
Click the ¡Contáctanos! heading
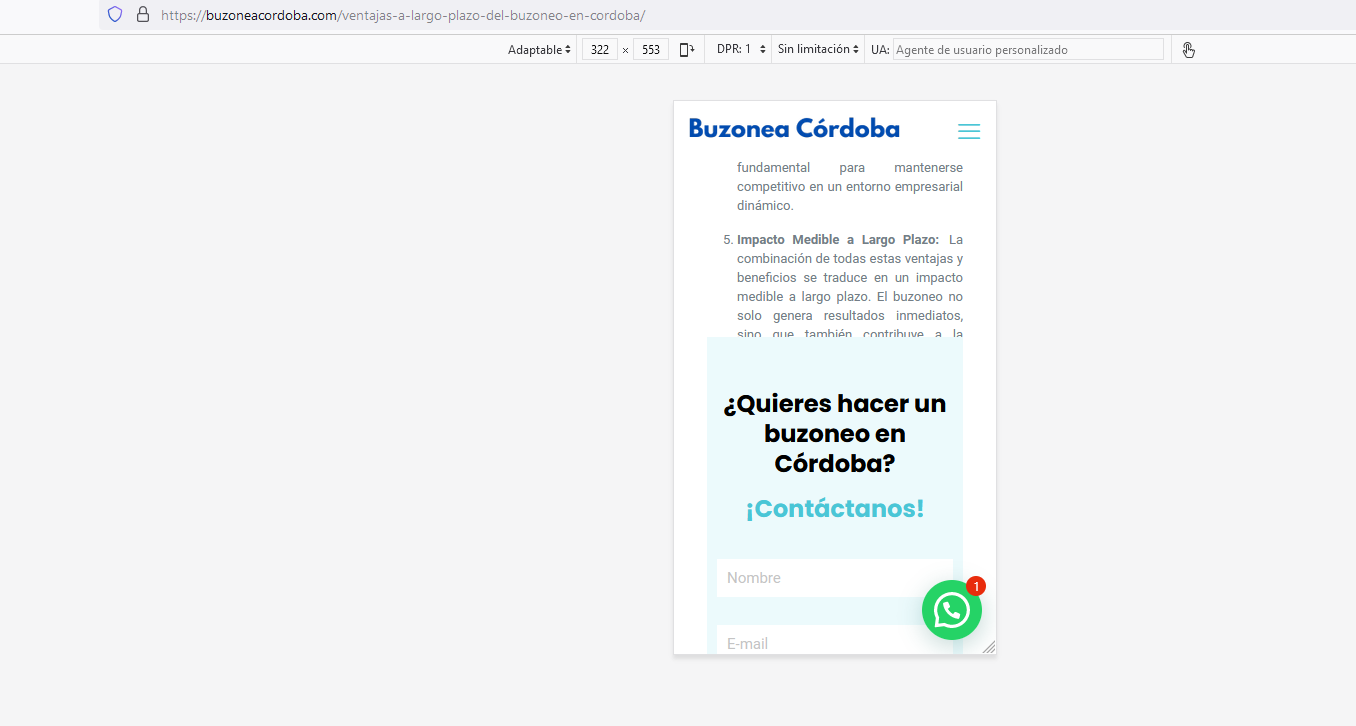[x=835, y=508]
